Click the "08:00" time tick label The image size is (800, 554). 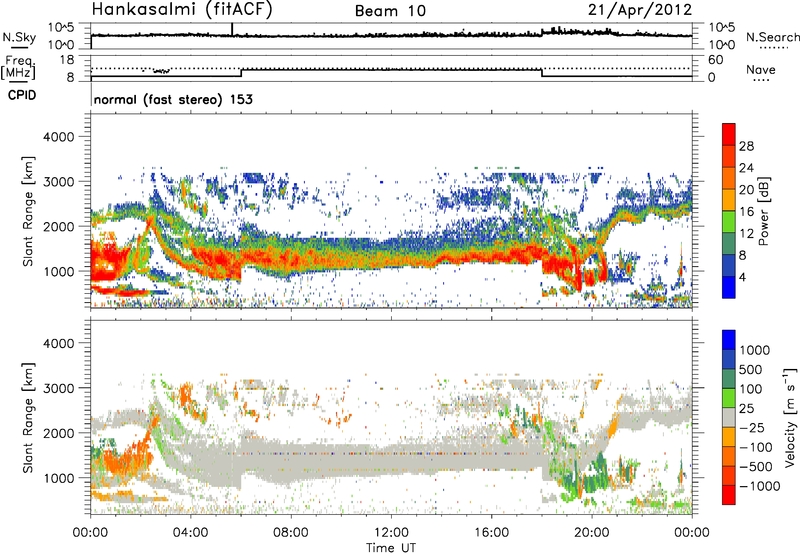(291, 533)
